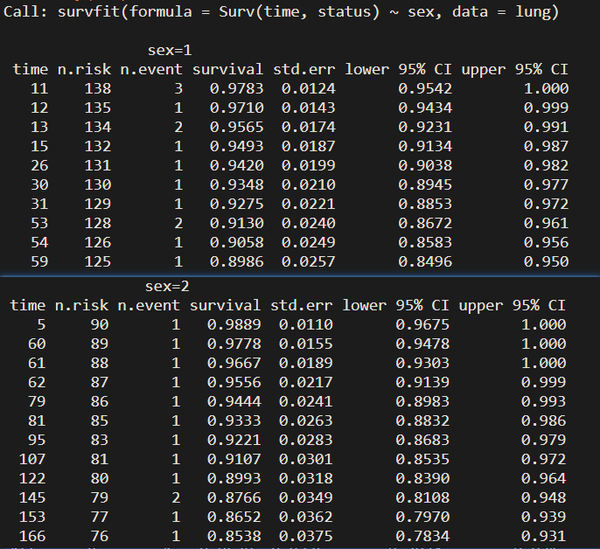Click the std.err column header under sex=2

[302, 305]
